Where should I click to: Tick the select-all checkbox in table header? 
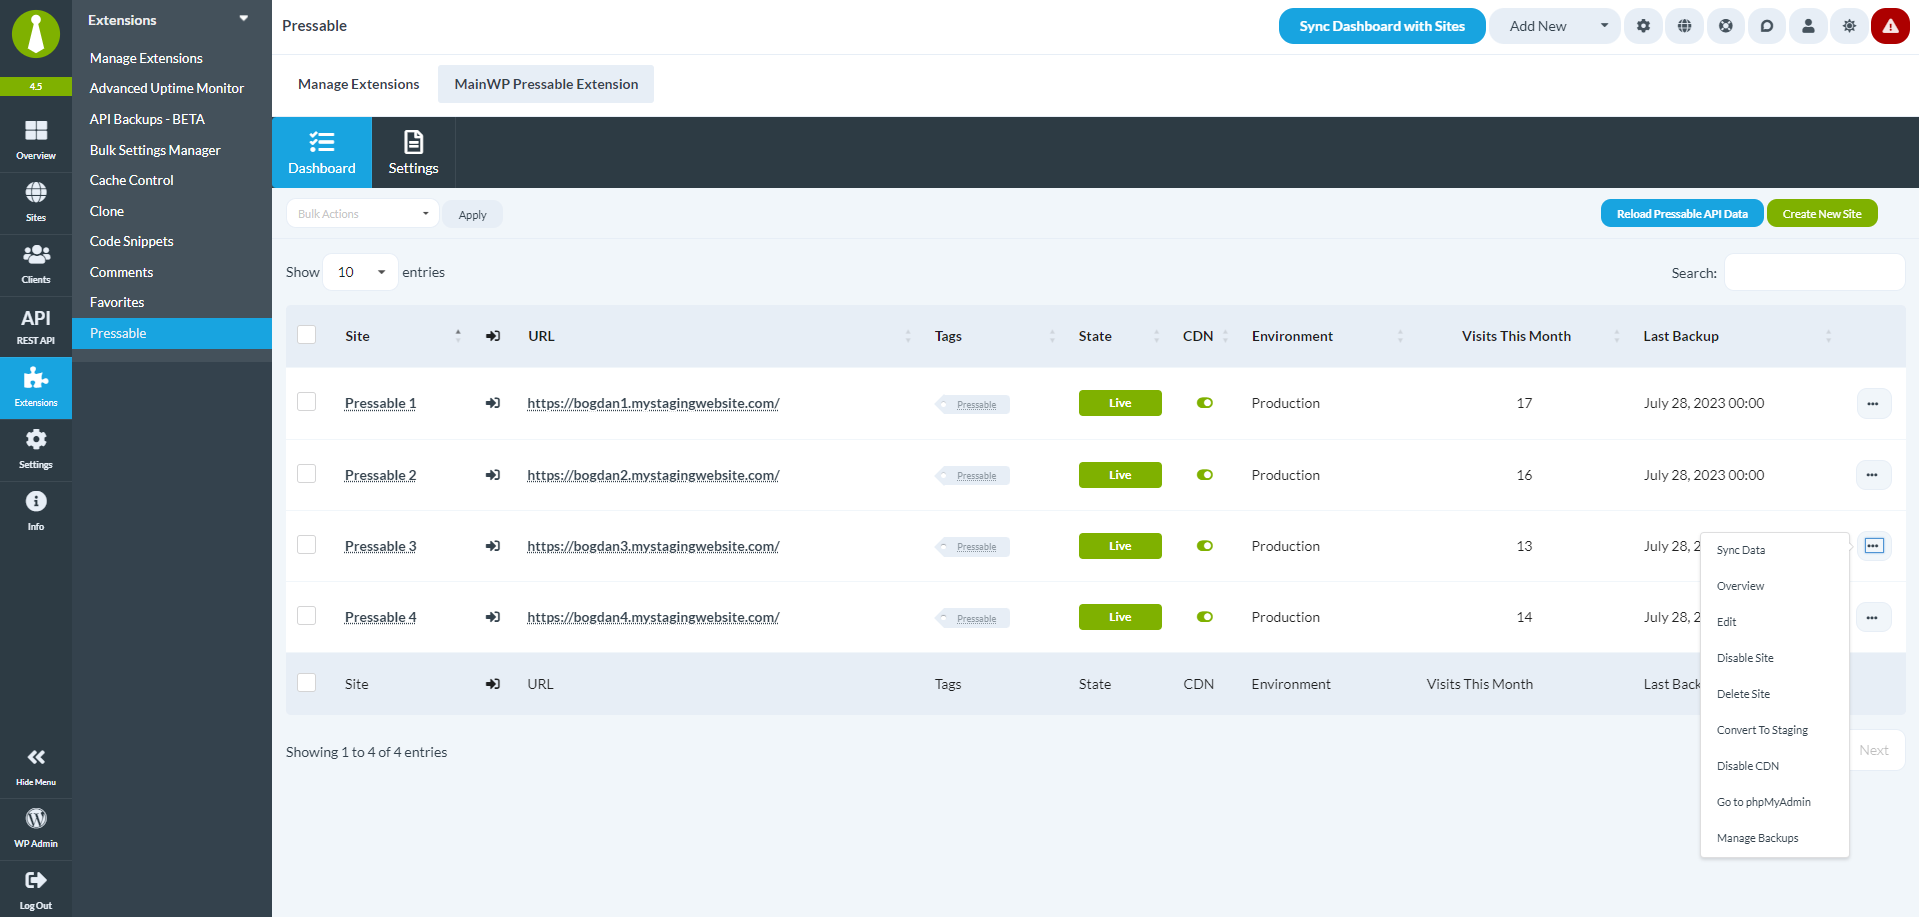click(x=307, y=335)
